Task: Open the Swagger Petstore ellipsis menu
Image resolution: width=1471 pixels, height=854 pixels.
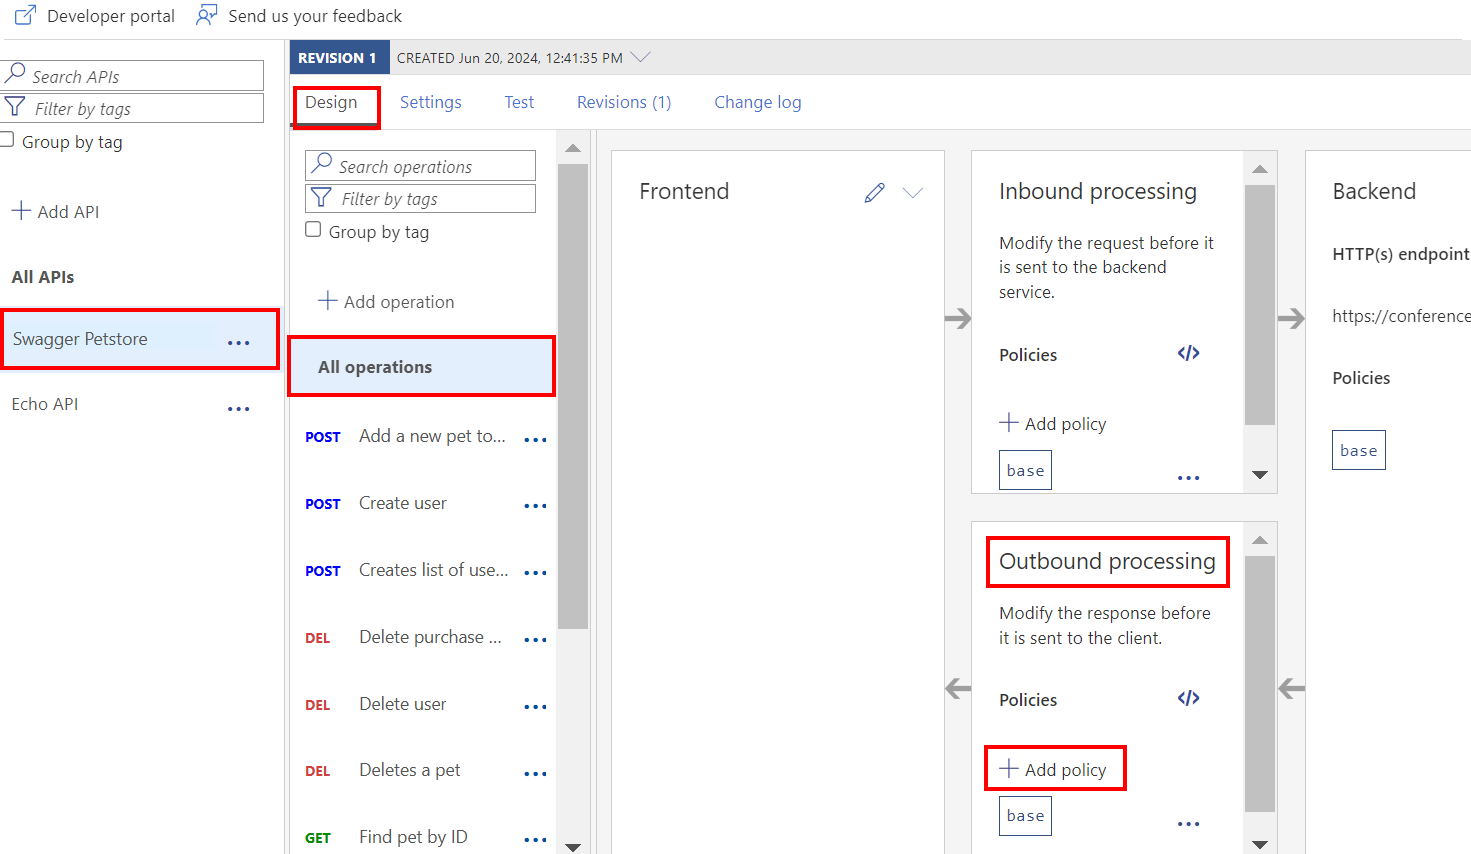Action: 238,343
